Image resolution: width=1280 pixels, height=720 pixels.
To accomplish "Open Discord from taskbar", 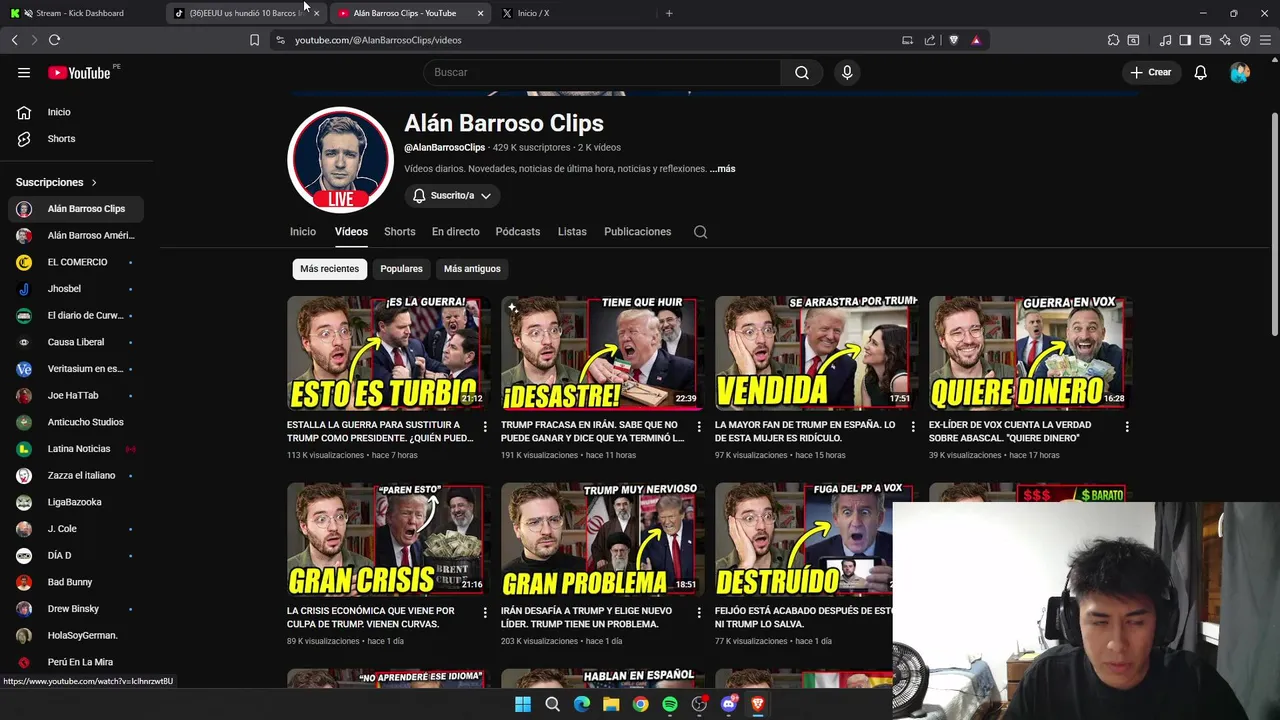I will 729,704.
